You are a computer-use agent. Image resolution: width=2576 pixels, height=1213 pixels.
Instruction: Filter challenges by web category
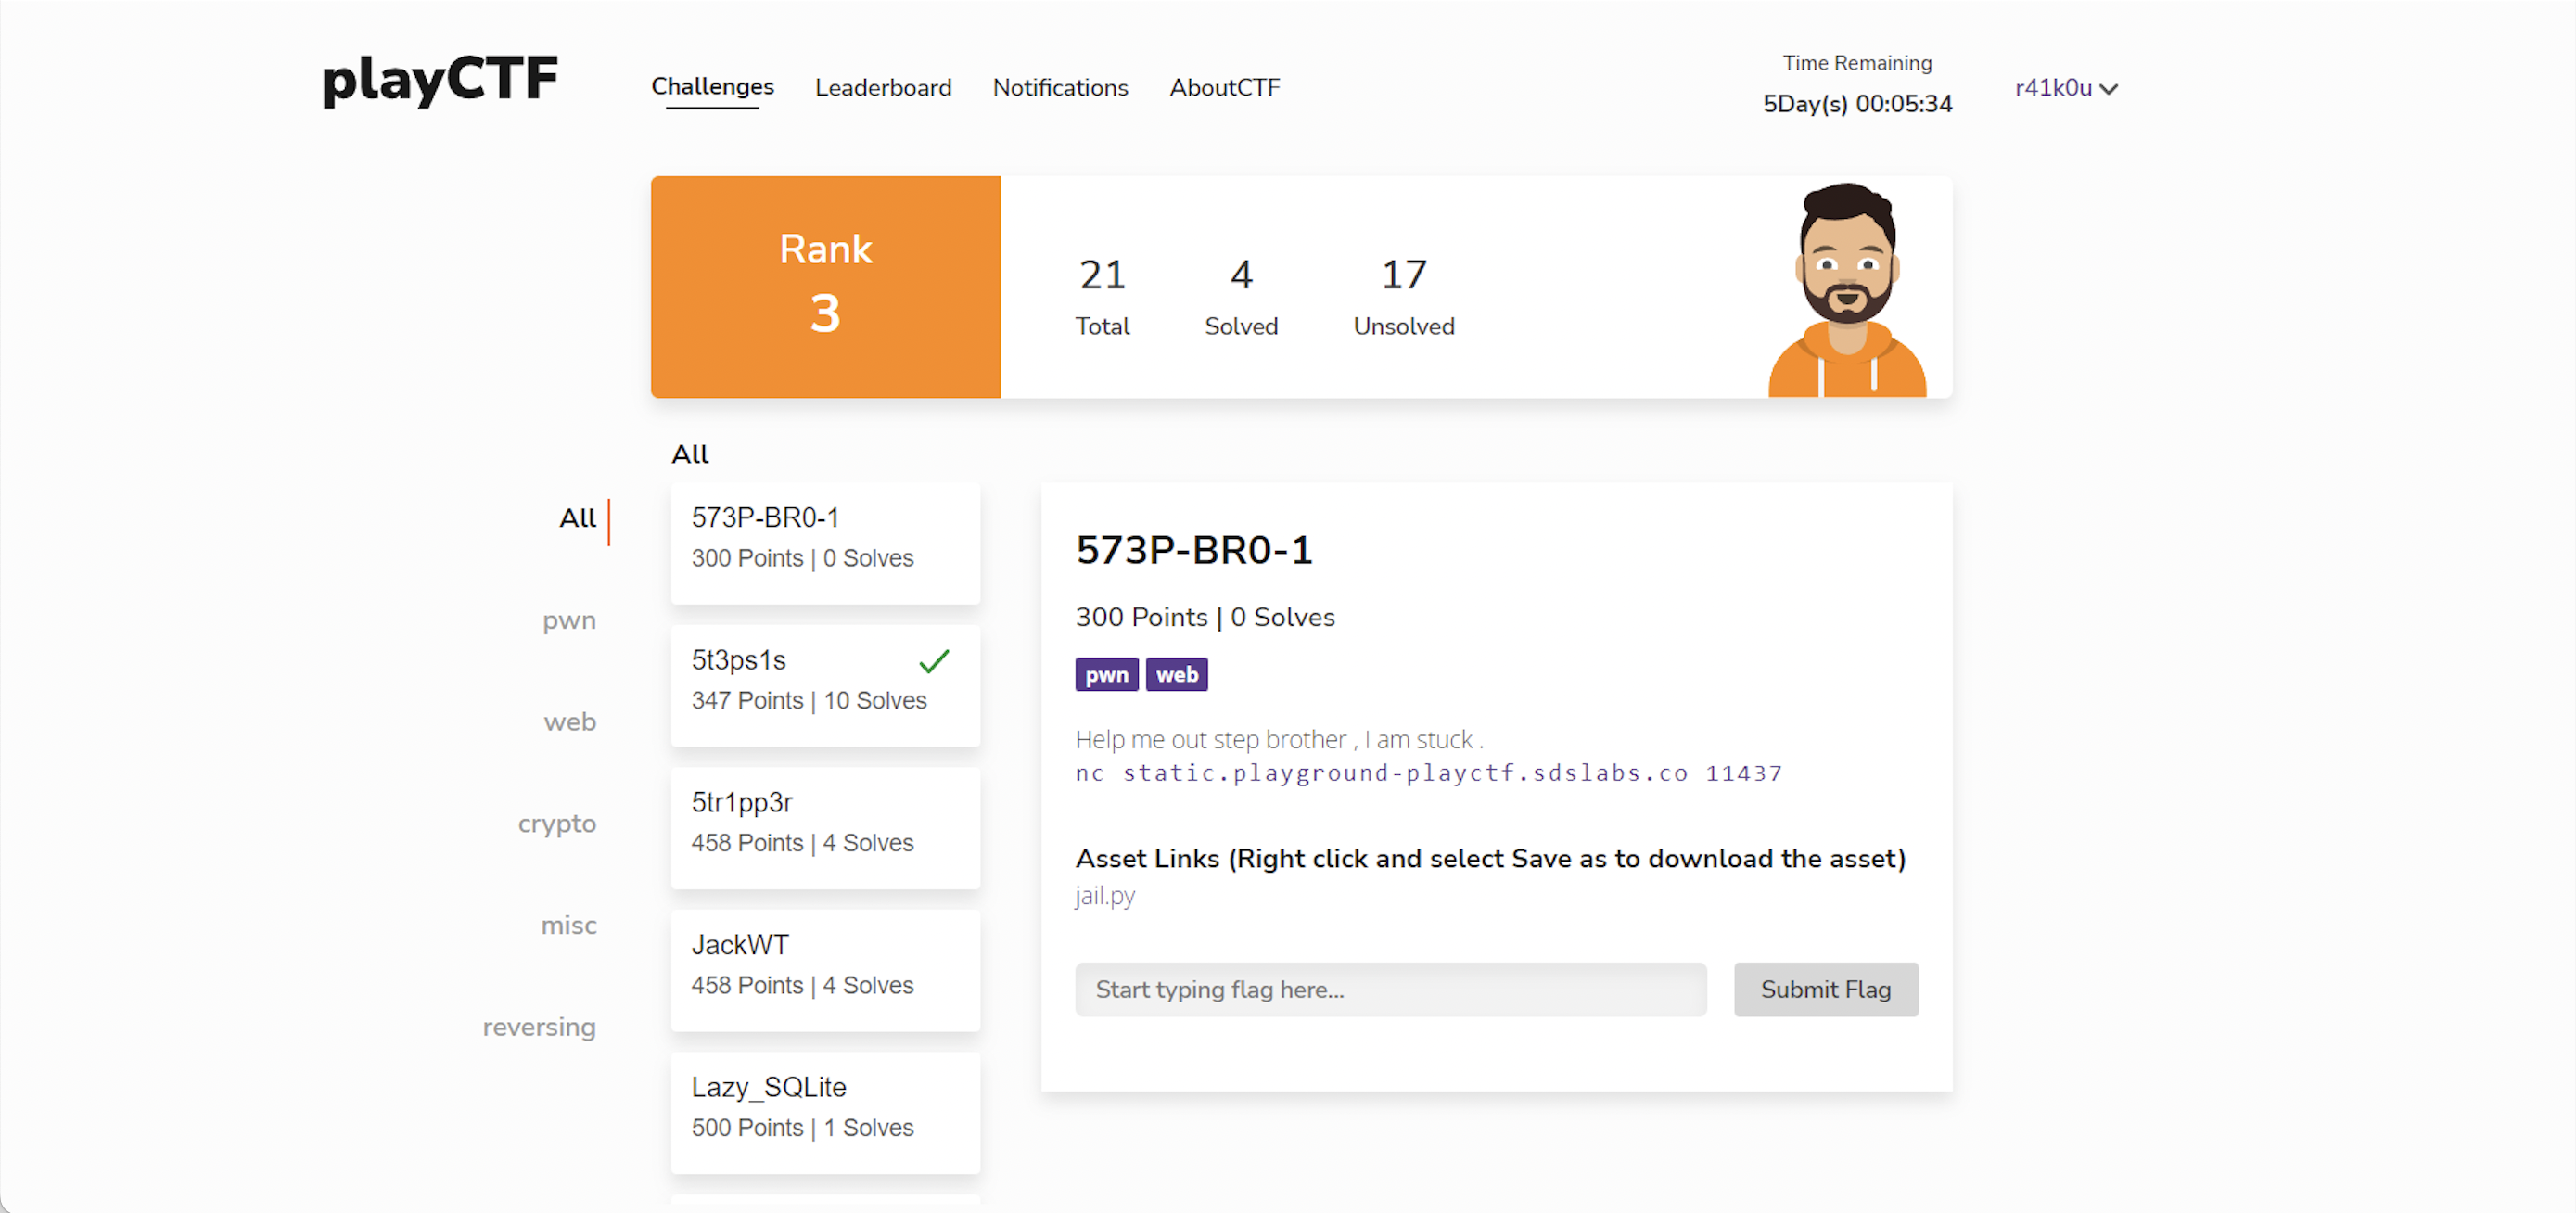tap(570, 721)
